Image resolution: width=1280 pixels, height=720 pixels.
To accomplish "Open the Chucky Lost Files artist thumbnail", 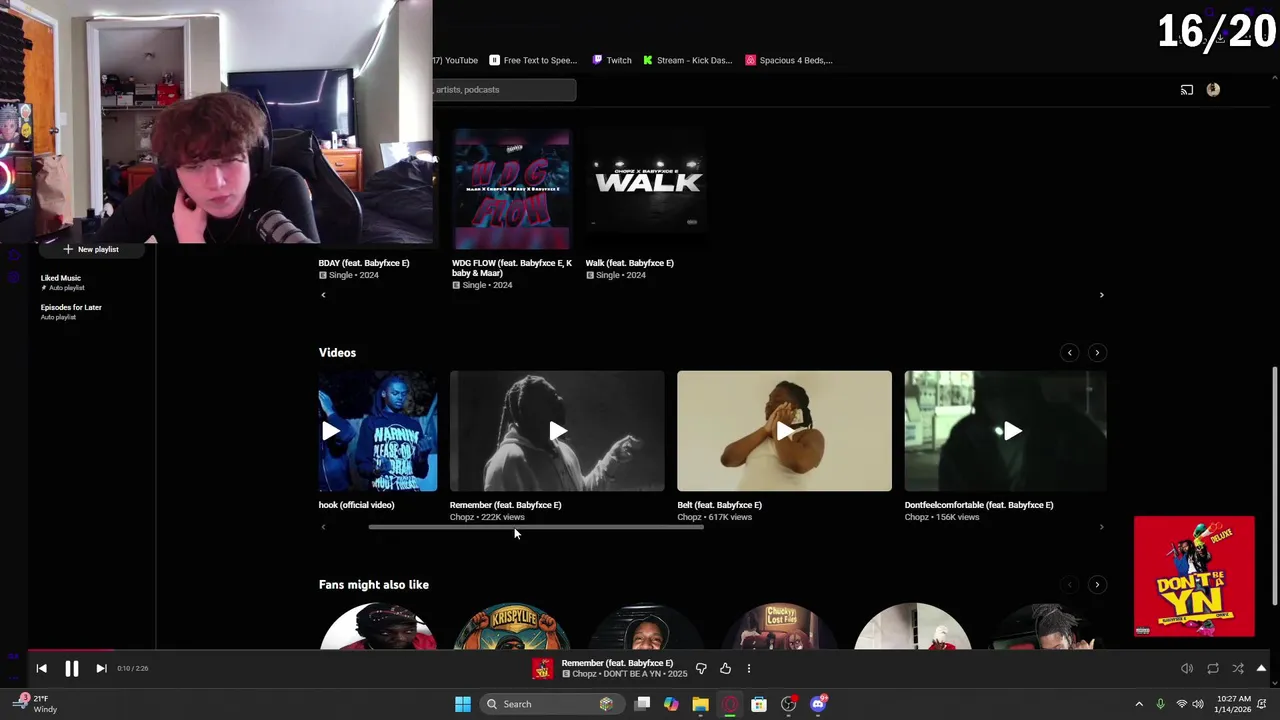I will [780, 626].
